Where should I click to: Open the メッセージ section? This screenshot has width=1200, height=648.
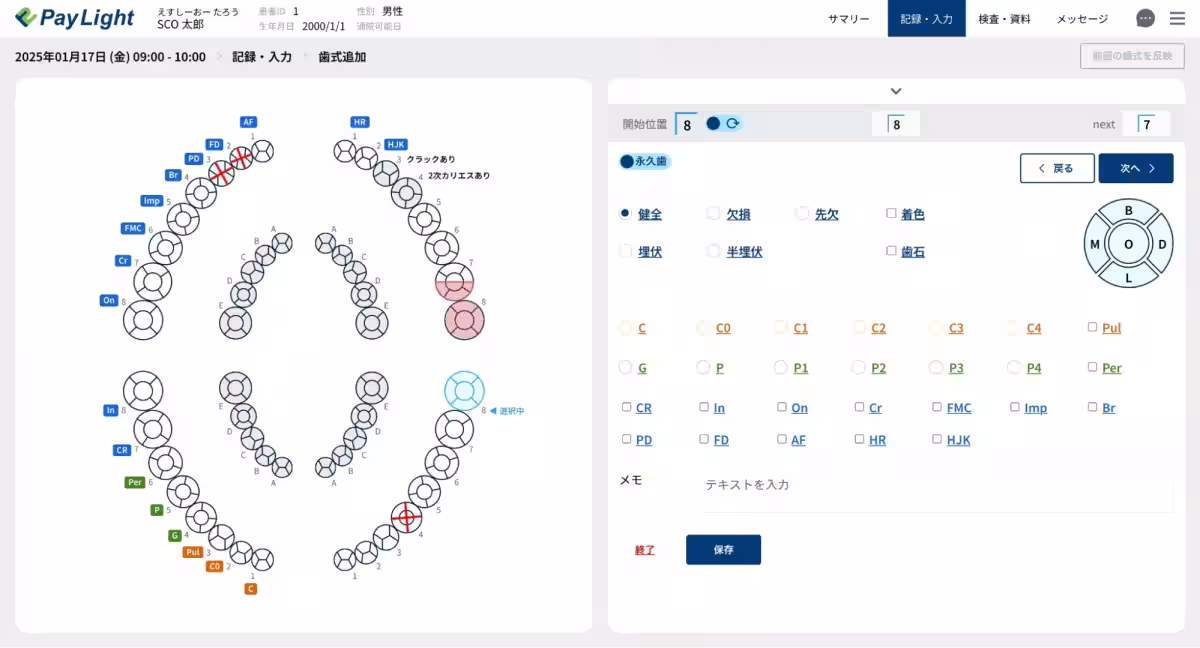pyautogui.click(x=1081, y=18)
